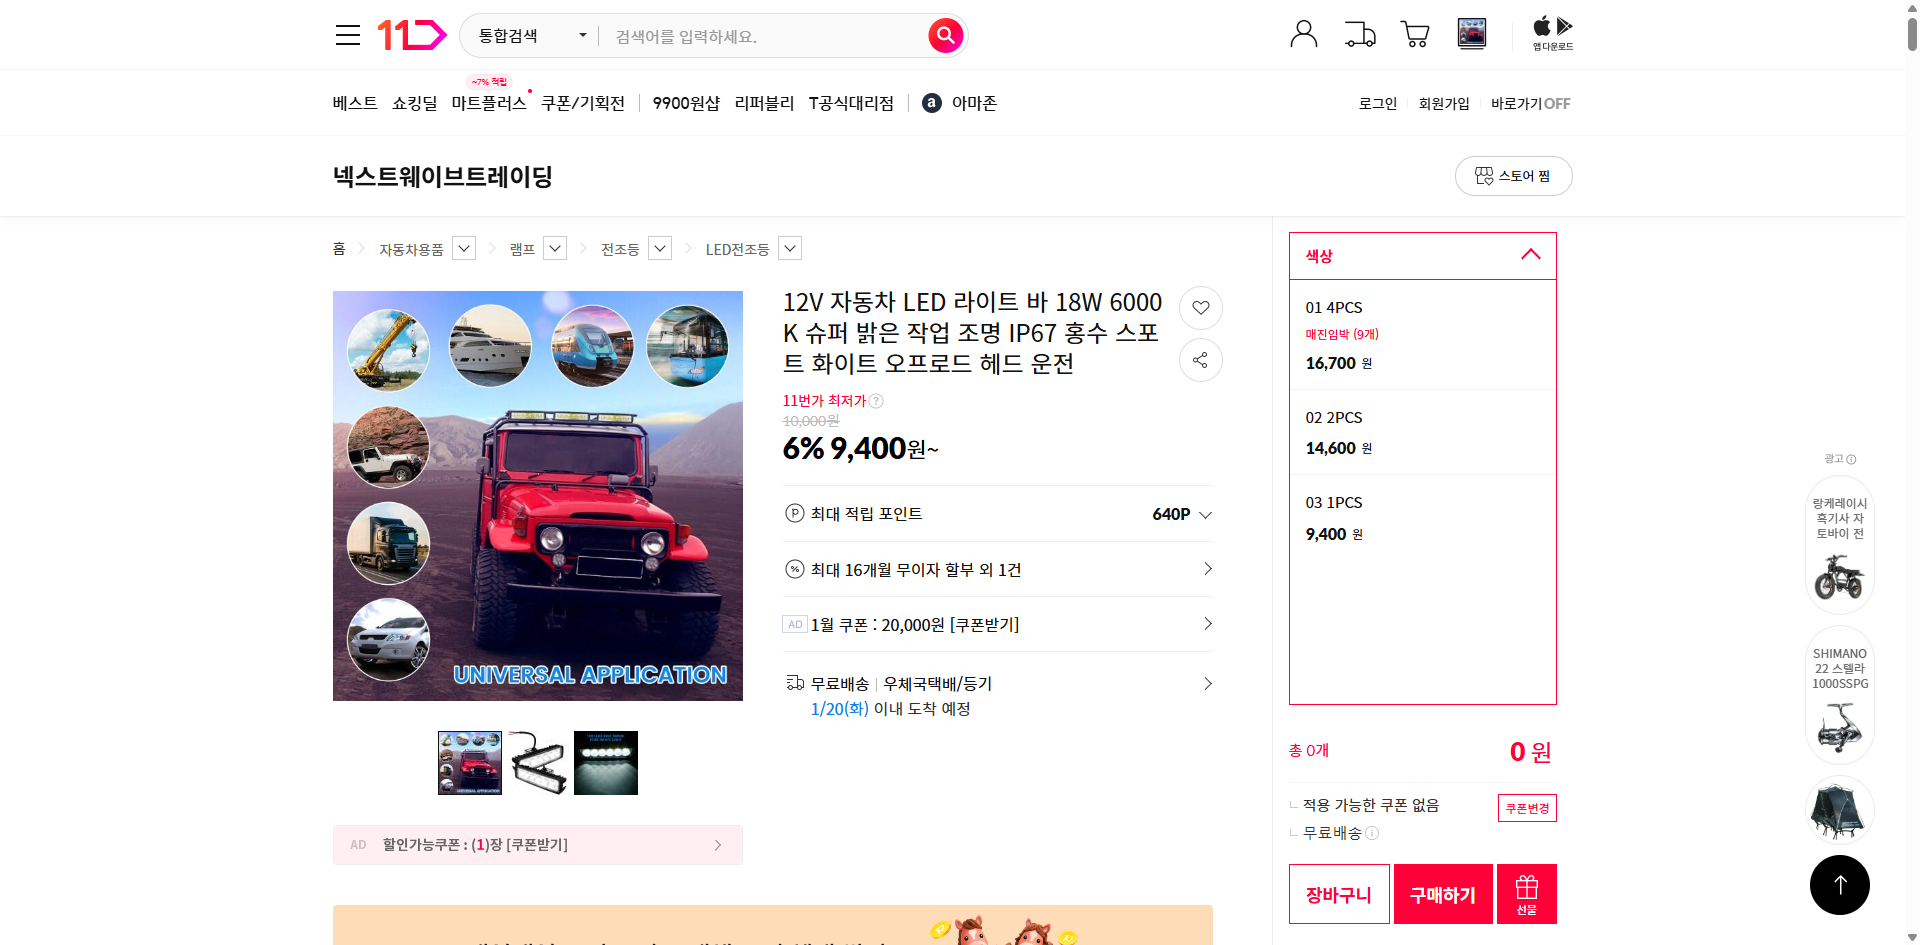This screenshot has width=1920, height=945.
Task: Add product to wishlist with heart icon
Action: (x=1200, y=308)
